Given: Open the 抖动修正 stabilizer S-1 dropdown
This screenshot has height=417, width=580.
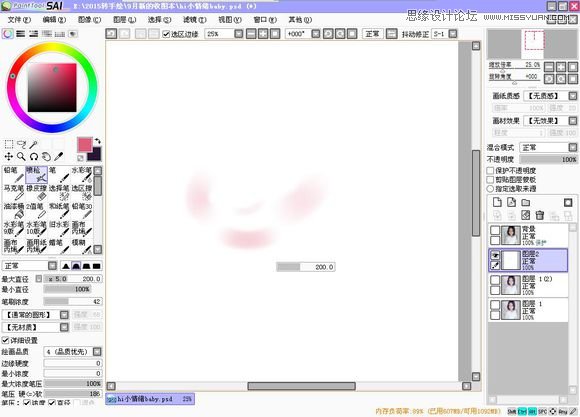Looking at the screenshot, I should coord(453,34).
